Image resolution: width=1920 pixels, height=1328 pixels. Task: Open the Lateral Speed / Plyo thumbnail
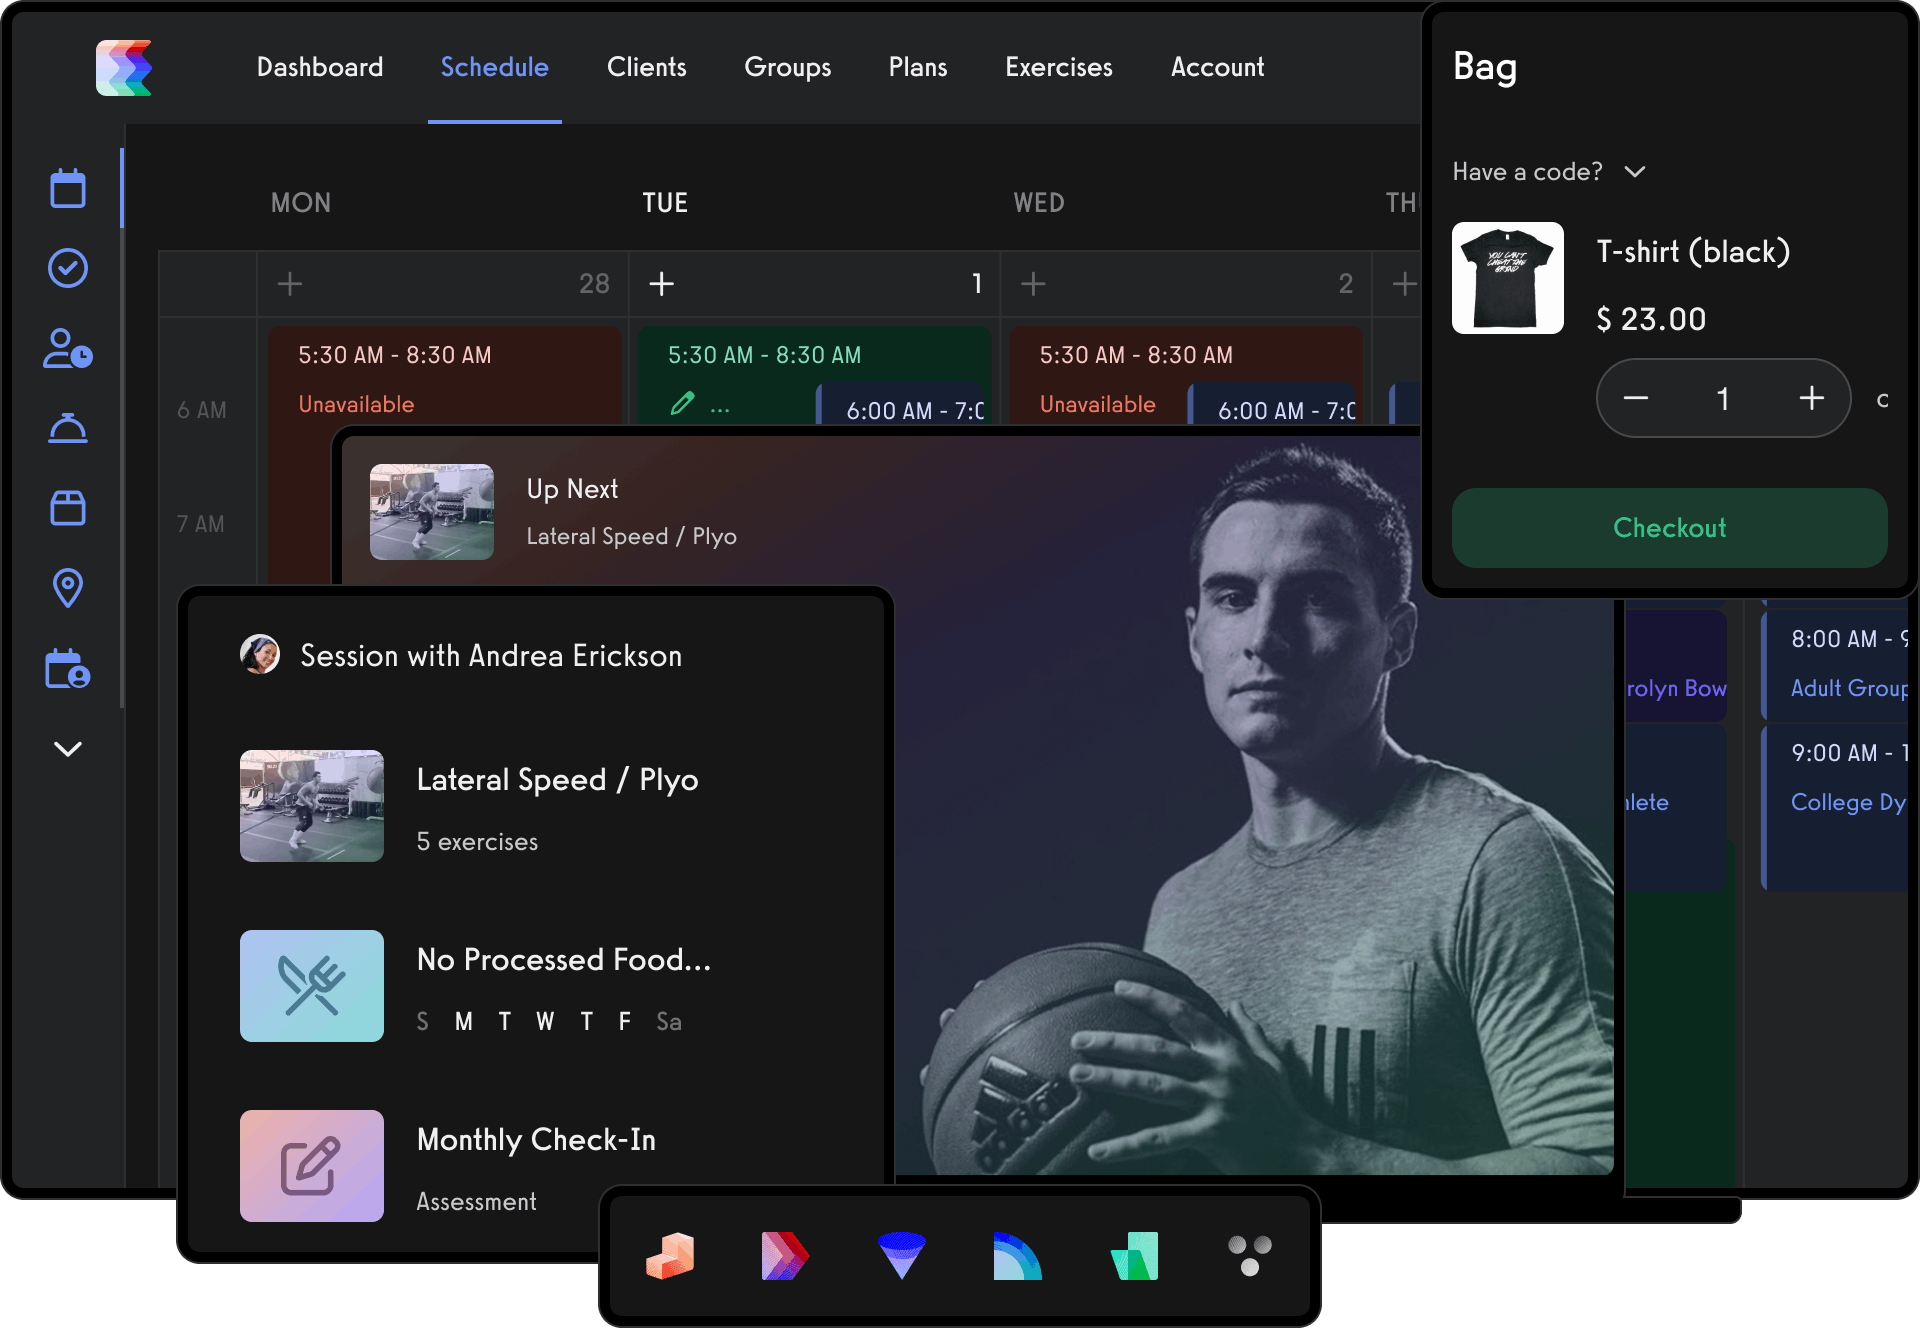312,806
